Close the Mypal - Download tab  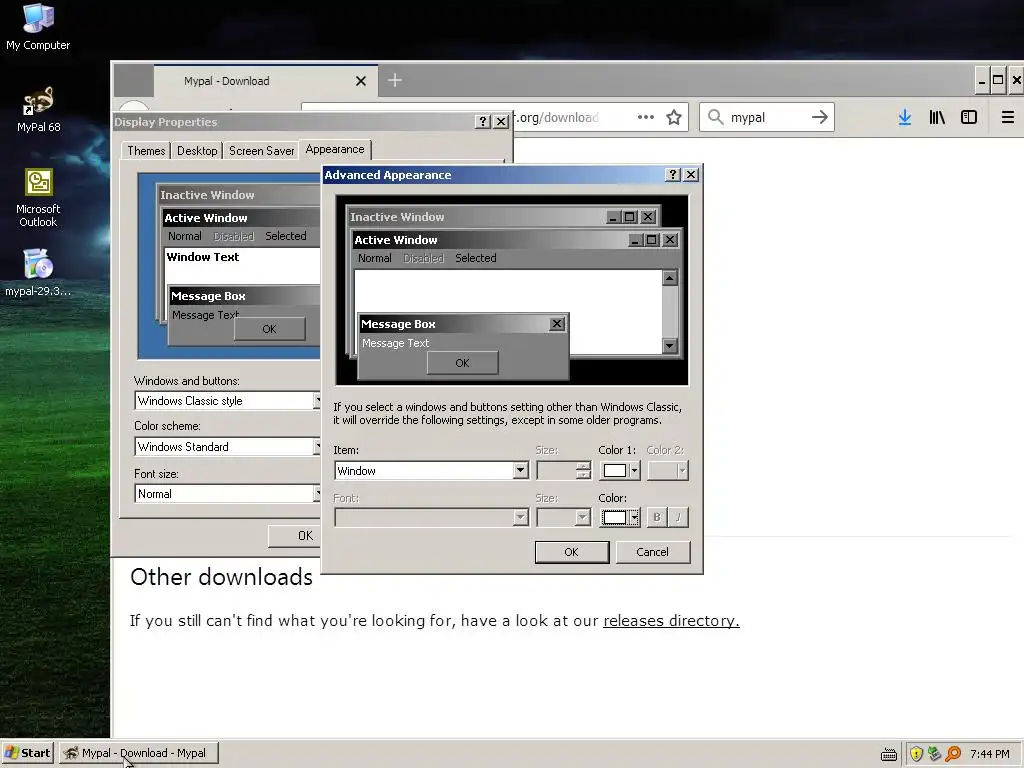(x=360, y=81)
